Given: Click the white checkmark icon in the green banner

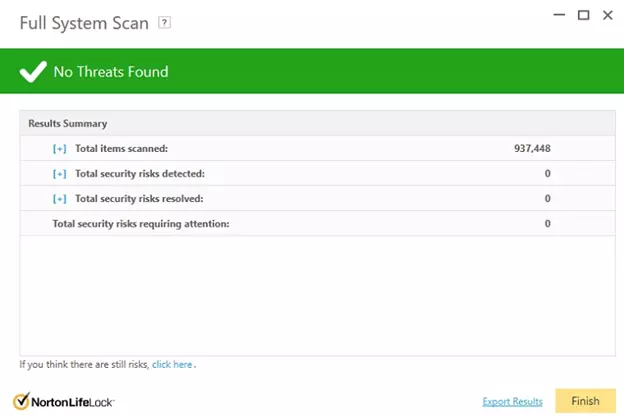Looking at the screenshot, I should pos(33,71).
